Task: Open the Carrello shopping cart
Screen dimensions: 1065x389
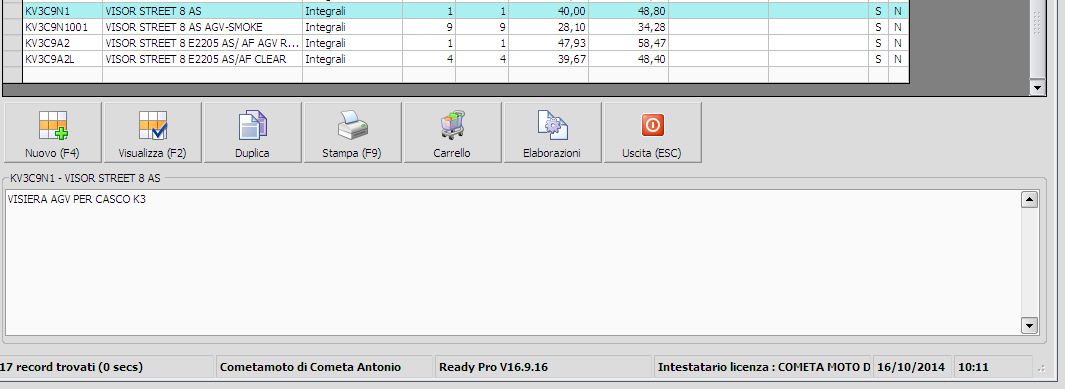Action: pos(452,132)
